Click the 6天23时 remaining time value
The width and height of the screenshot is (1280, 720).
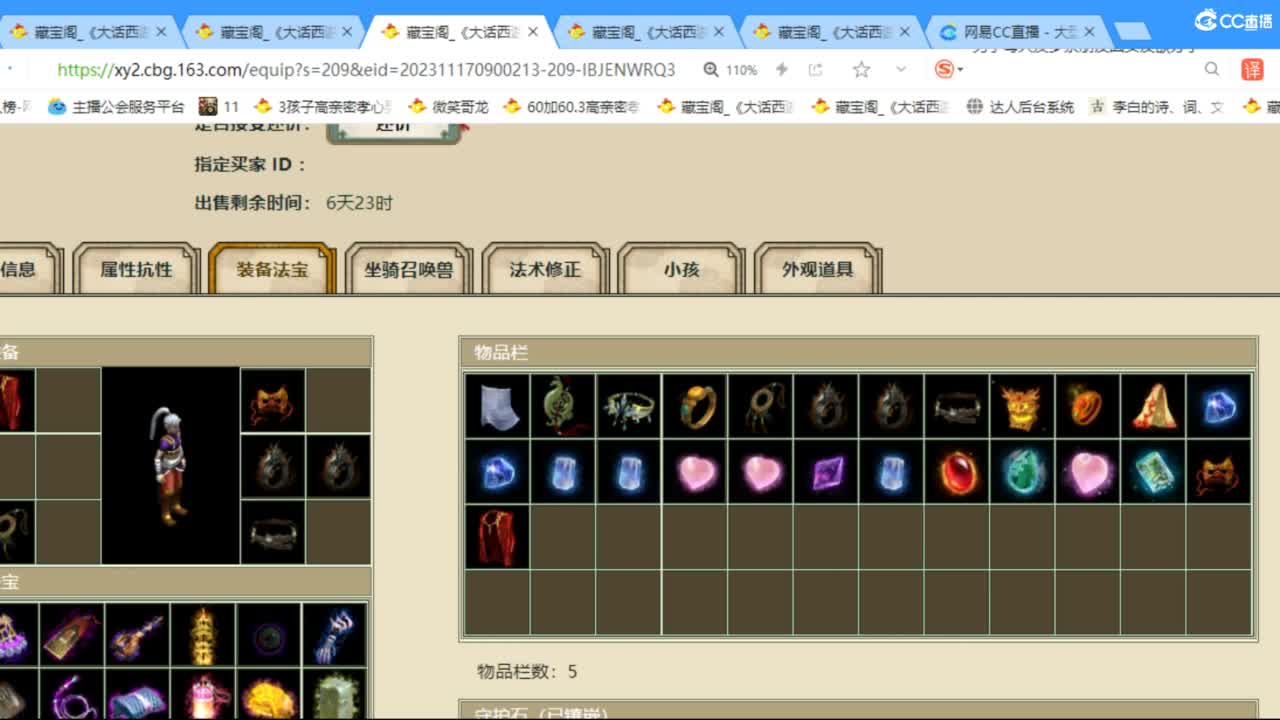(359, 203)
